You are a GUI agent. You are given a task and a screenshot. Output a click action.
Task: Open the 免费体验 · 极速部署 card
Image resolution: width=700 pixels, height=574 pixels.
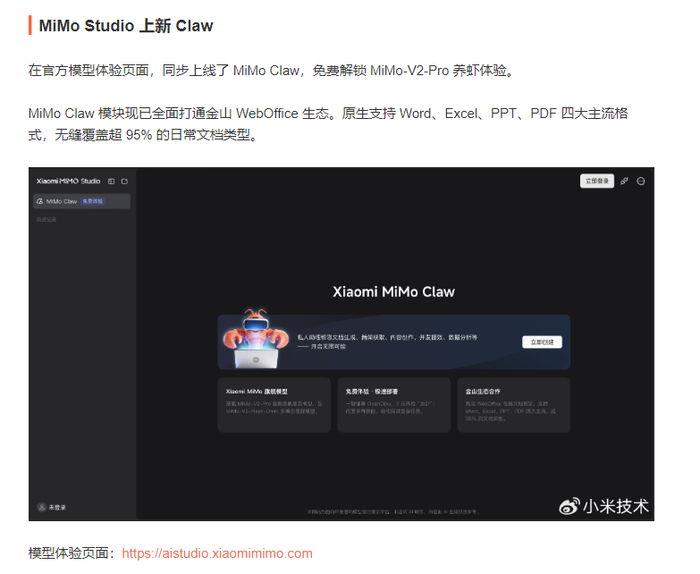[394, 405]
